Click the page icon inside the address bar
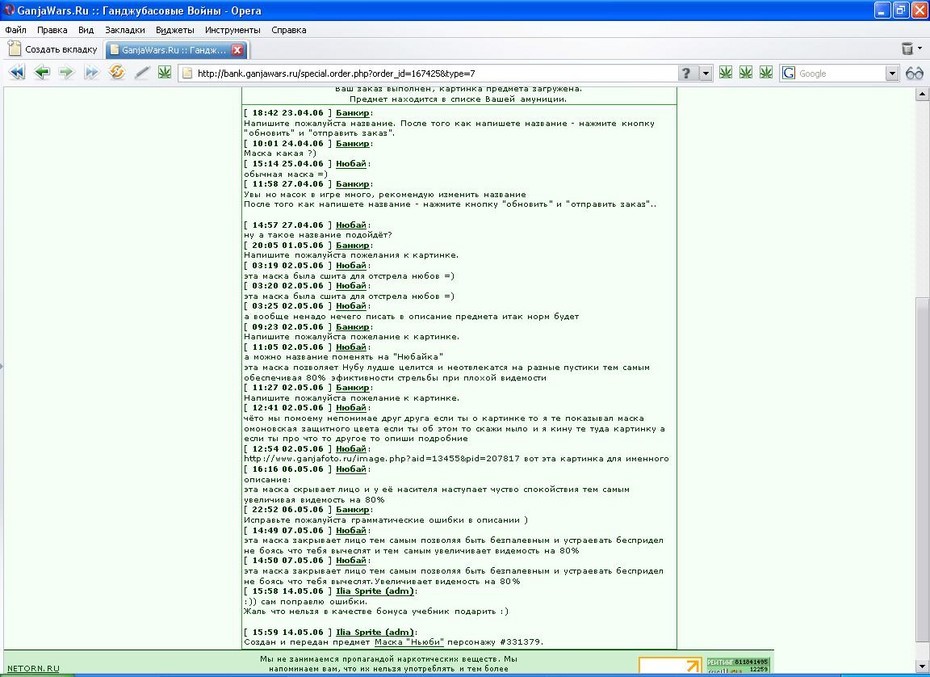The height and width of the screenshot is (677, 930). [x=187, y=73]
